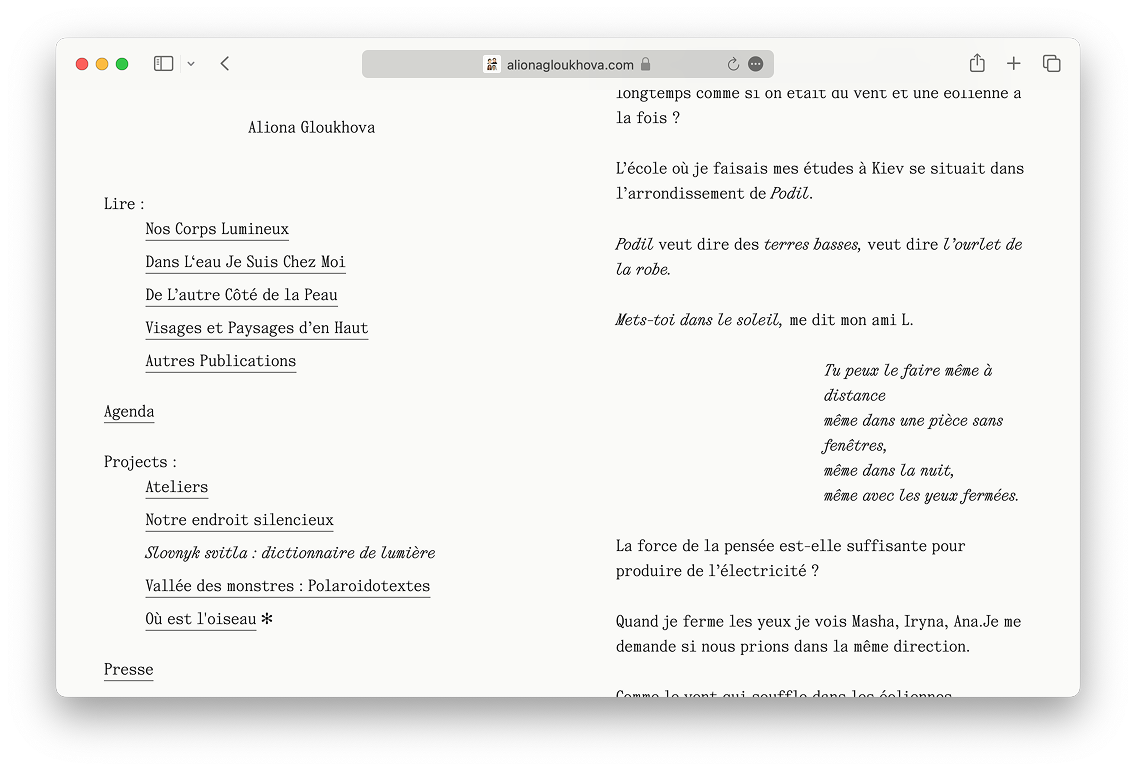Open the page options ellipsis menu
The width and height of the screenshot is (1136, 771).
(756, 64)
